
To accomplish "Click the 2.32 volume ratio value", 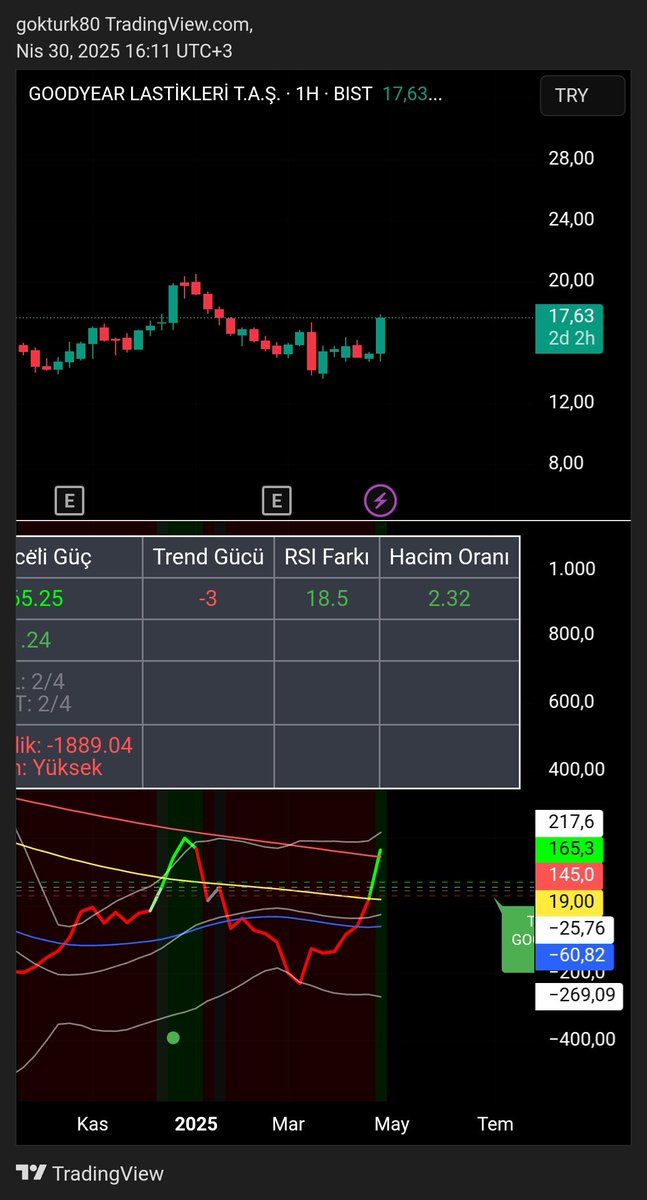I will tap(449, 599).
